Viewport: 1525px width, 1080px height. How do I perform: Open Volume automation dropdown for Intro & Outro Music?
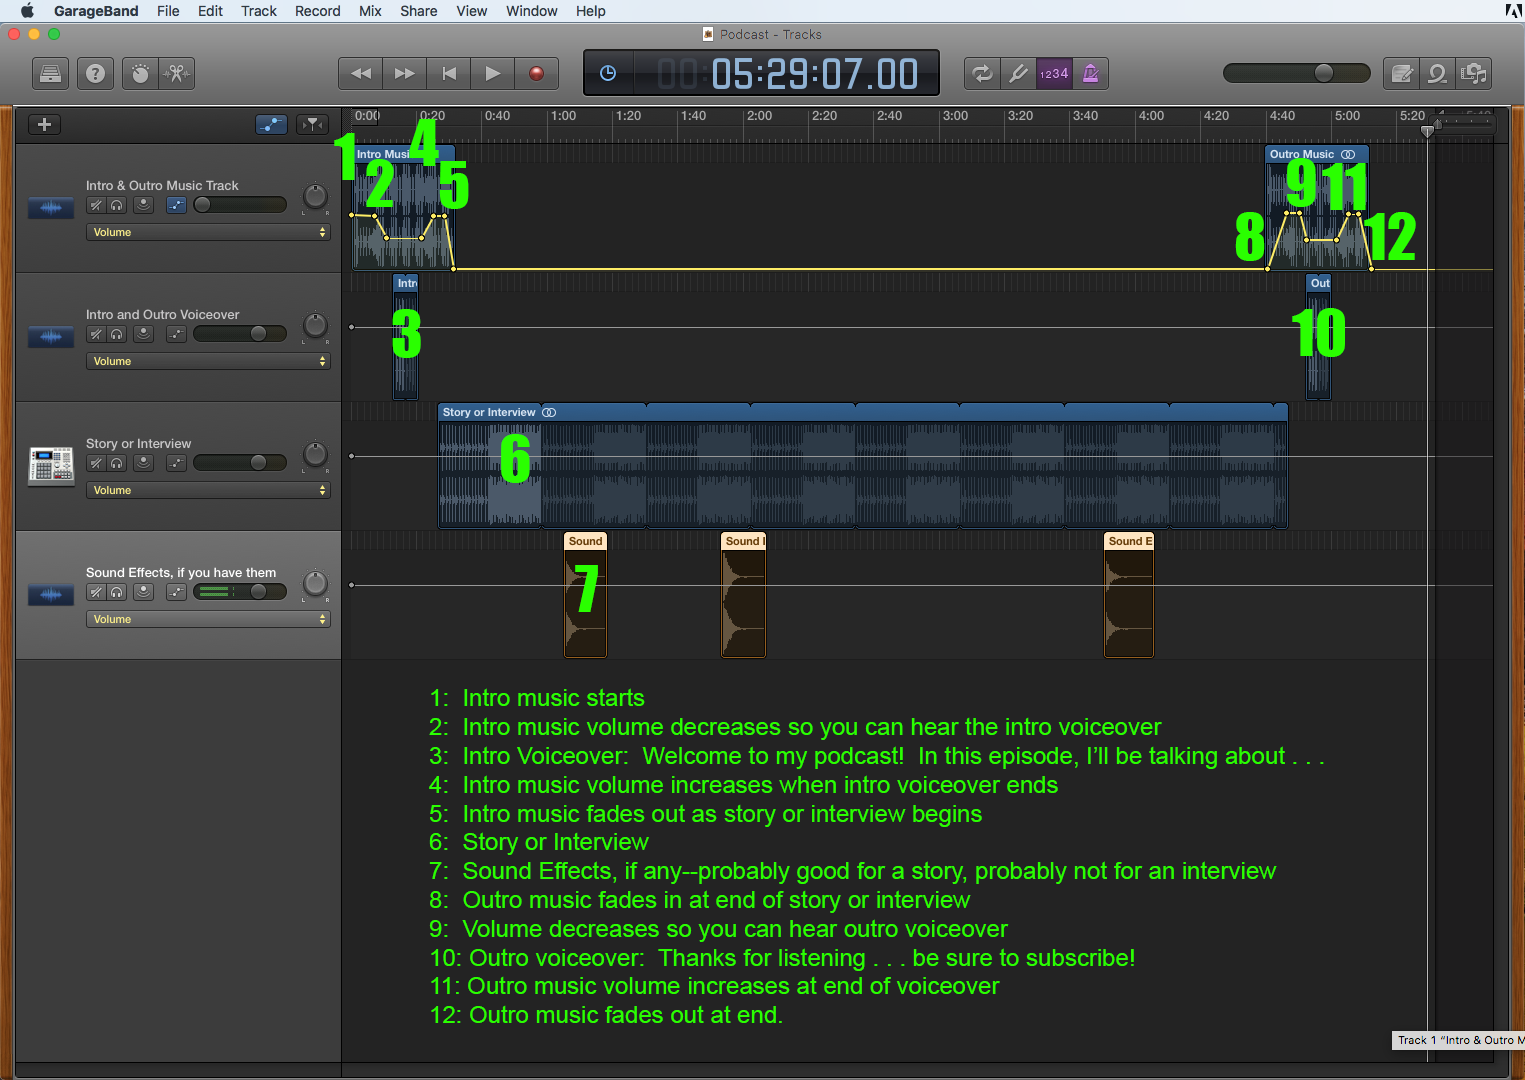[209, 232]
